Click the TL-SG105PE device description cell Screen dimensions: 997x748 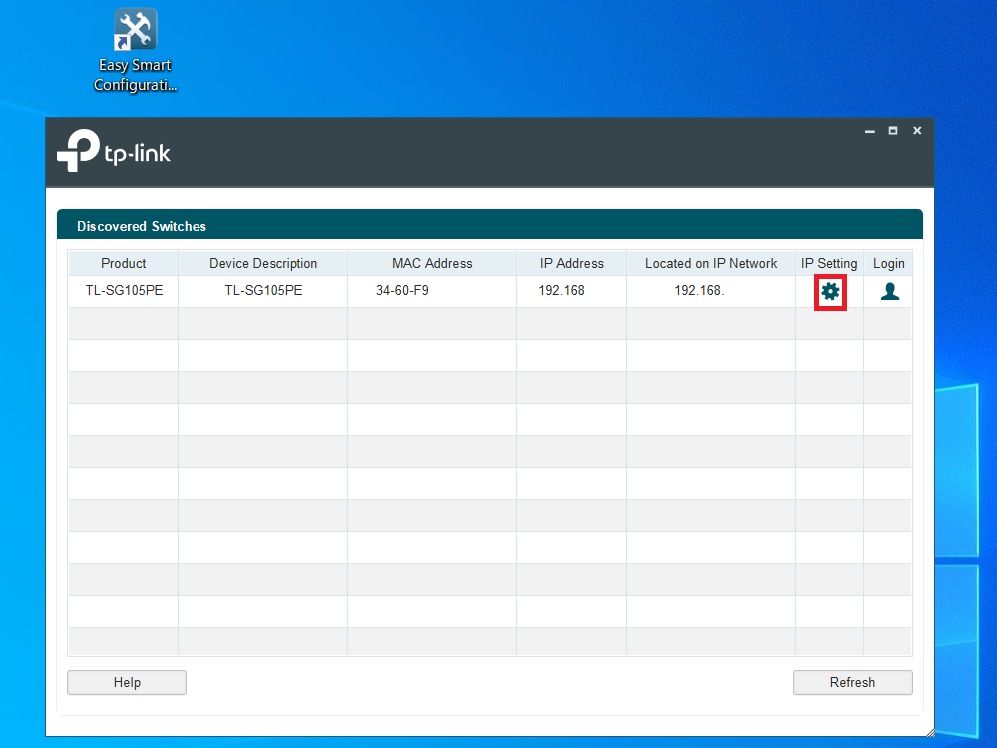click(x=263, y=291)
